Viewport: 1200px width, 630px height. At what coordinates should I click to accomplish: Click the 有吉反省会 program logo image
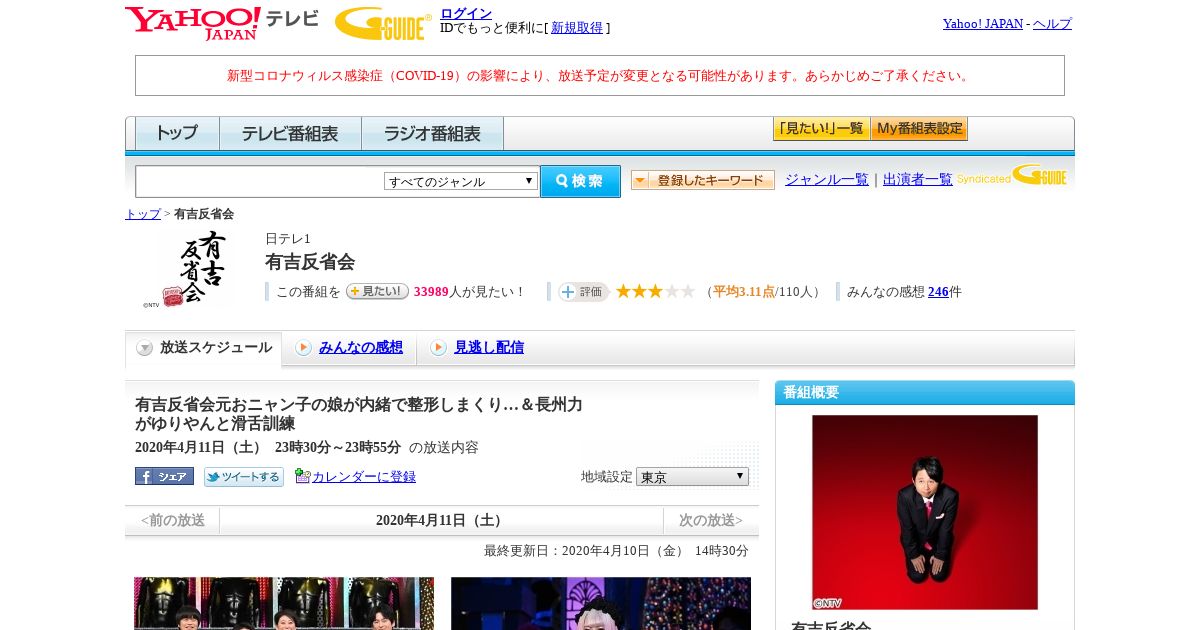coord(190,268)
